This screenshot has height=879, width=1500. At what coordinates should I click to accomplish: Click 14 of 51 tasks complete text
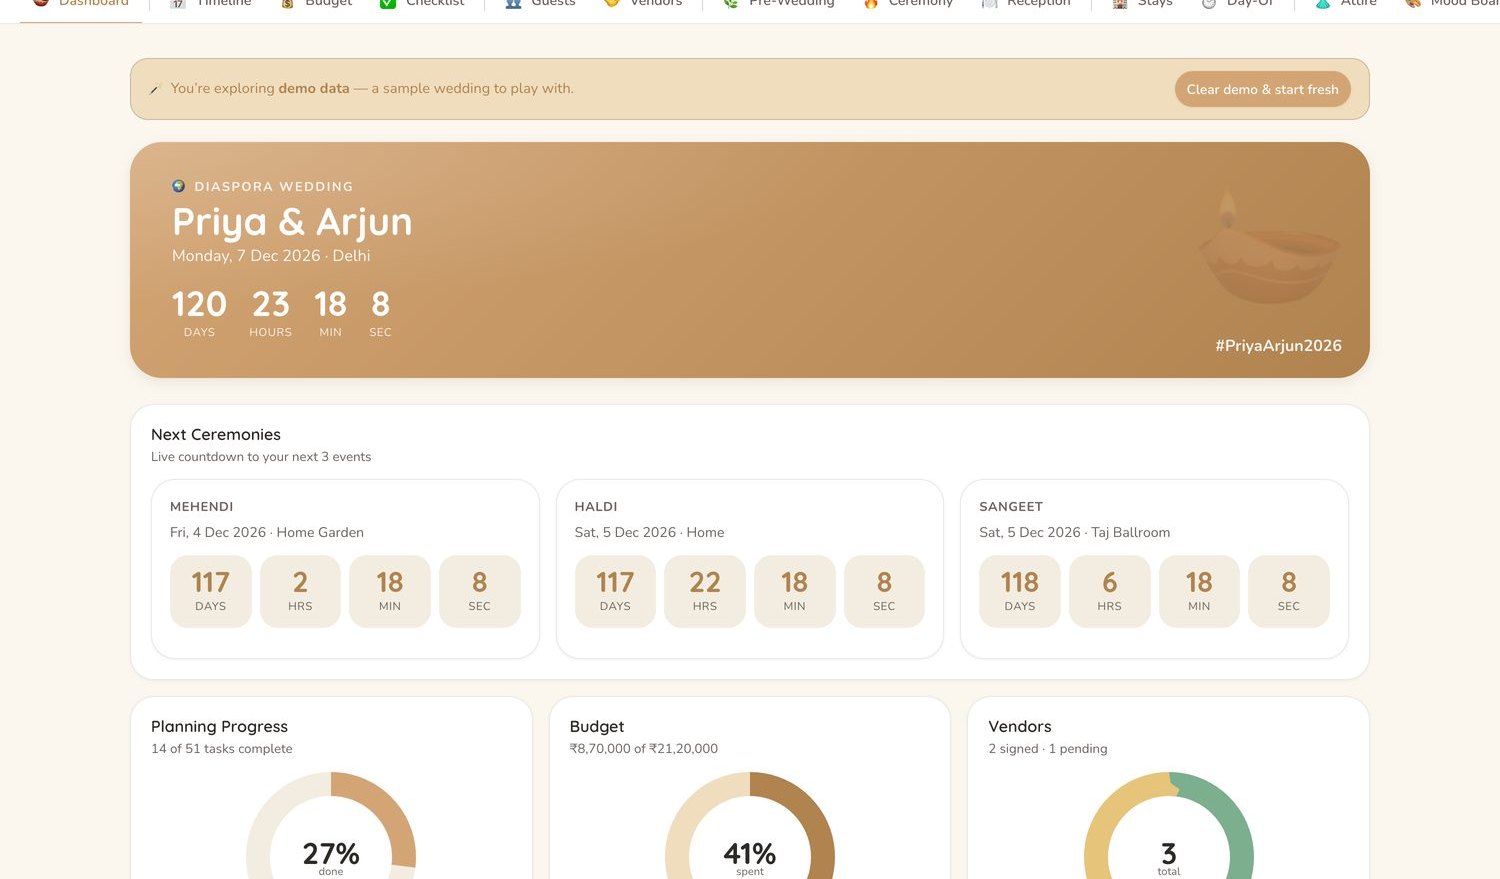(222, 749)
